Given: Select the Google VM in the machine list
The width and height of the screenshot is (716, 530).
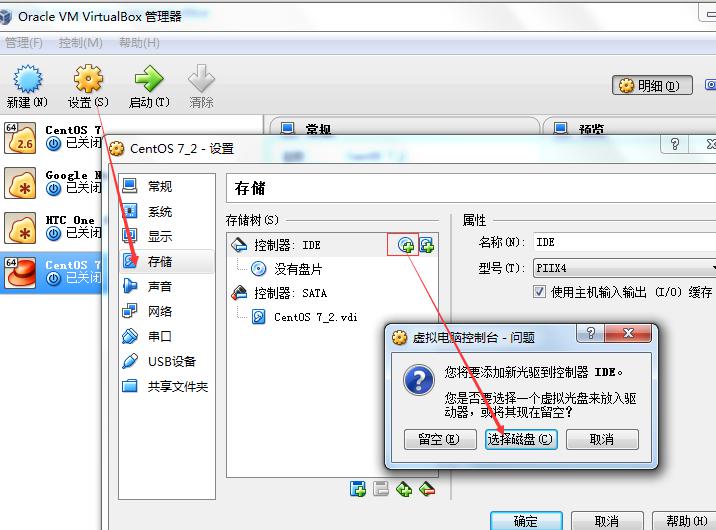Looking at the screenshot, I should pos(52,183).
